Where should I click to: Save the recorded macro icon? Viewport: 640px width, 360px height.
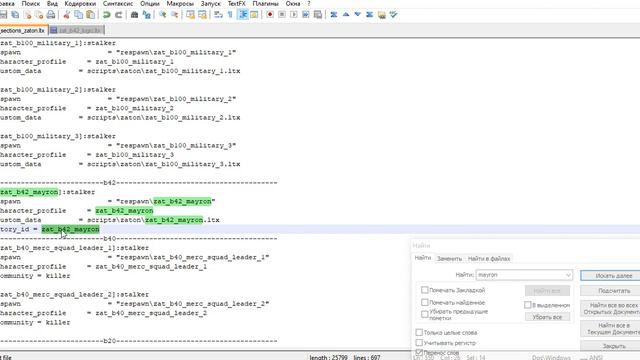click(318, 15)
